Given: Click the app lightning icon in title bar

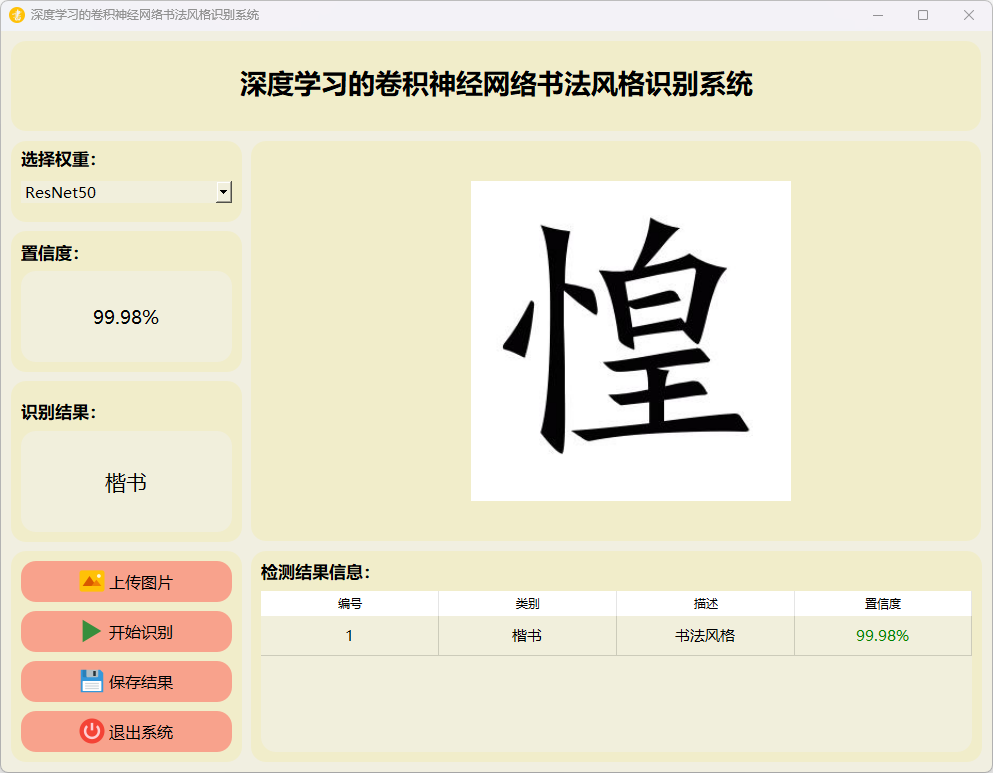Looking at the screenshot, I should pyautogui.click(x=16, y=15).
